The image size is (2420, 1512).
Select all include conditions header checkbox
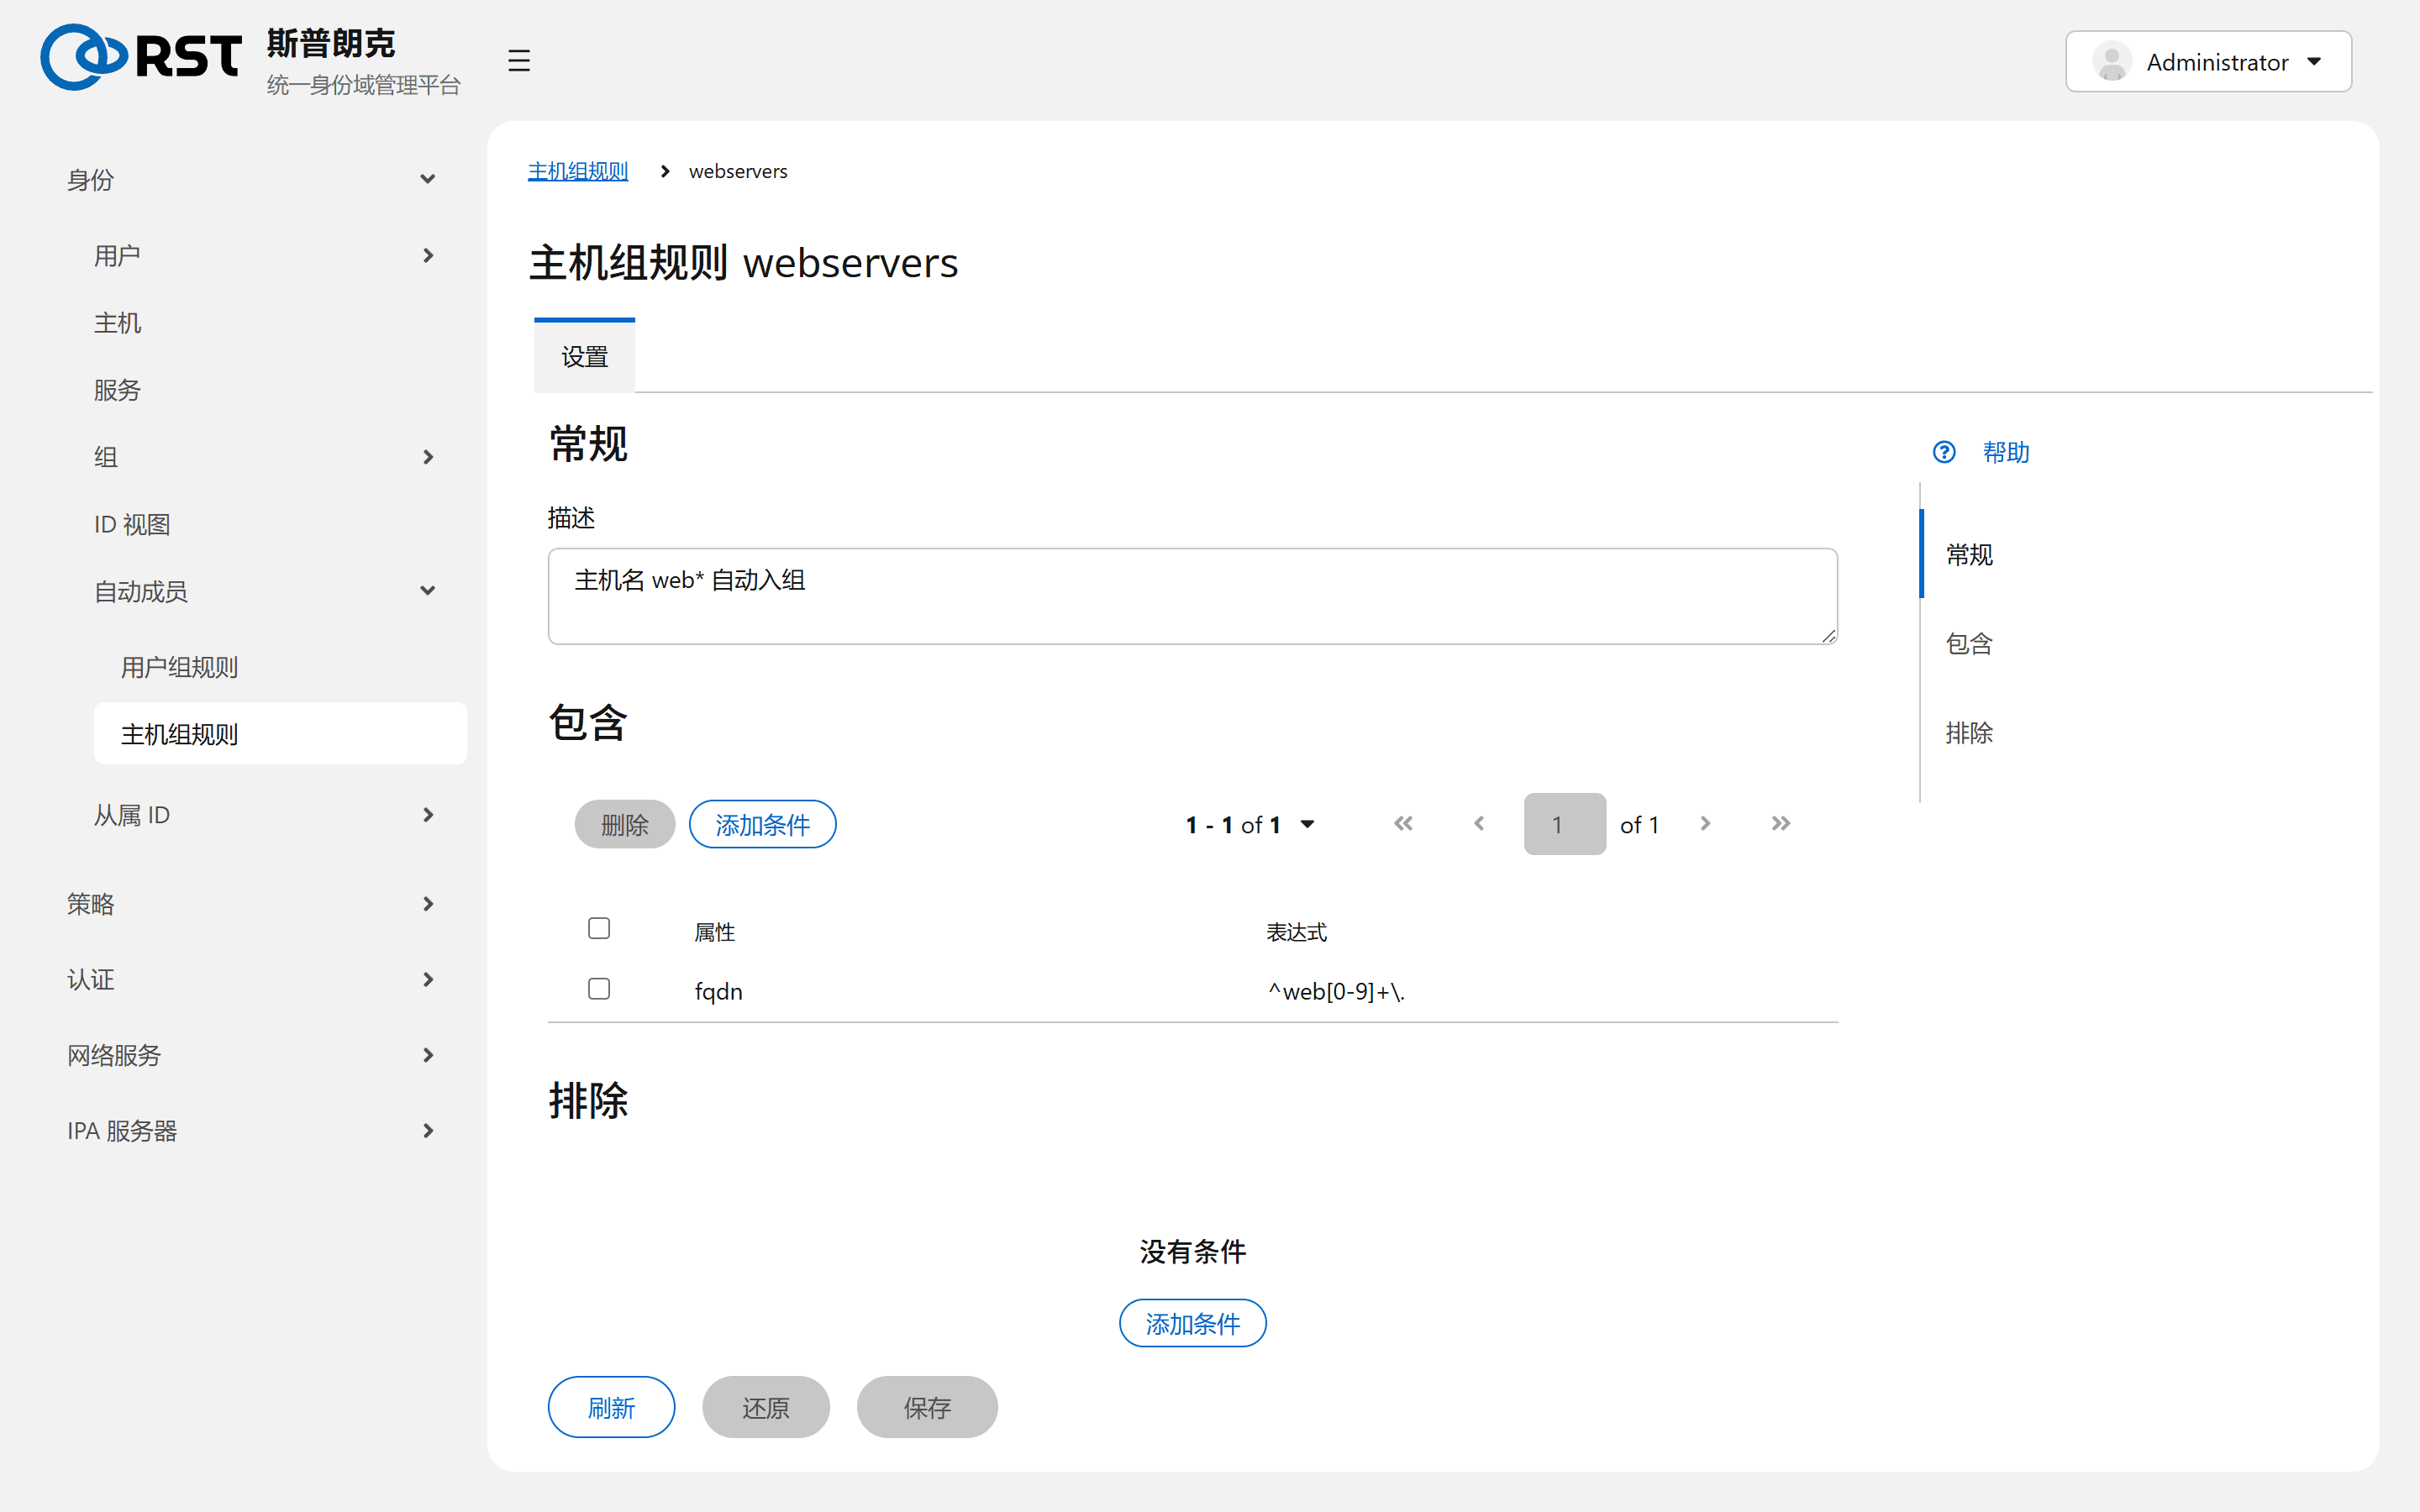599,928
